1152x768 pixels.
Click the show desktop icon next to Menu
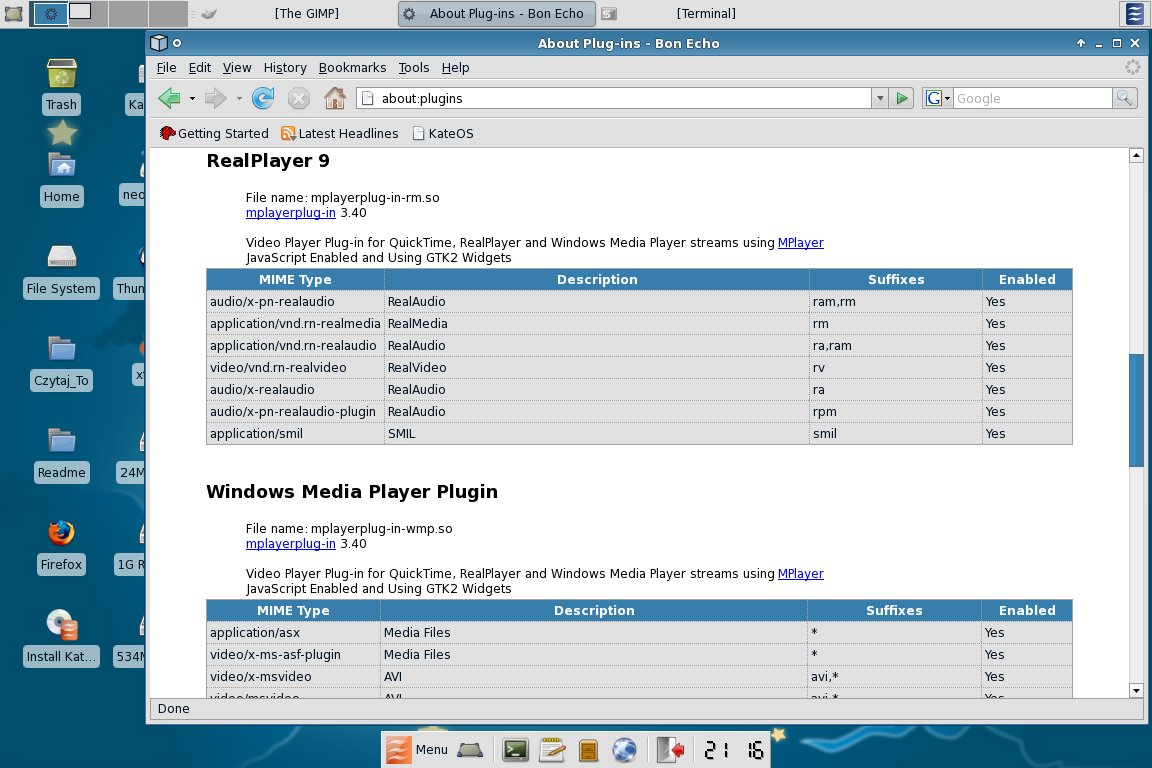[x=470, y=750]
